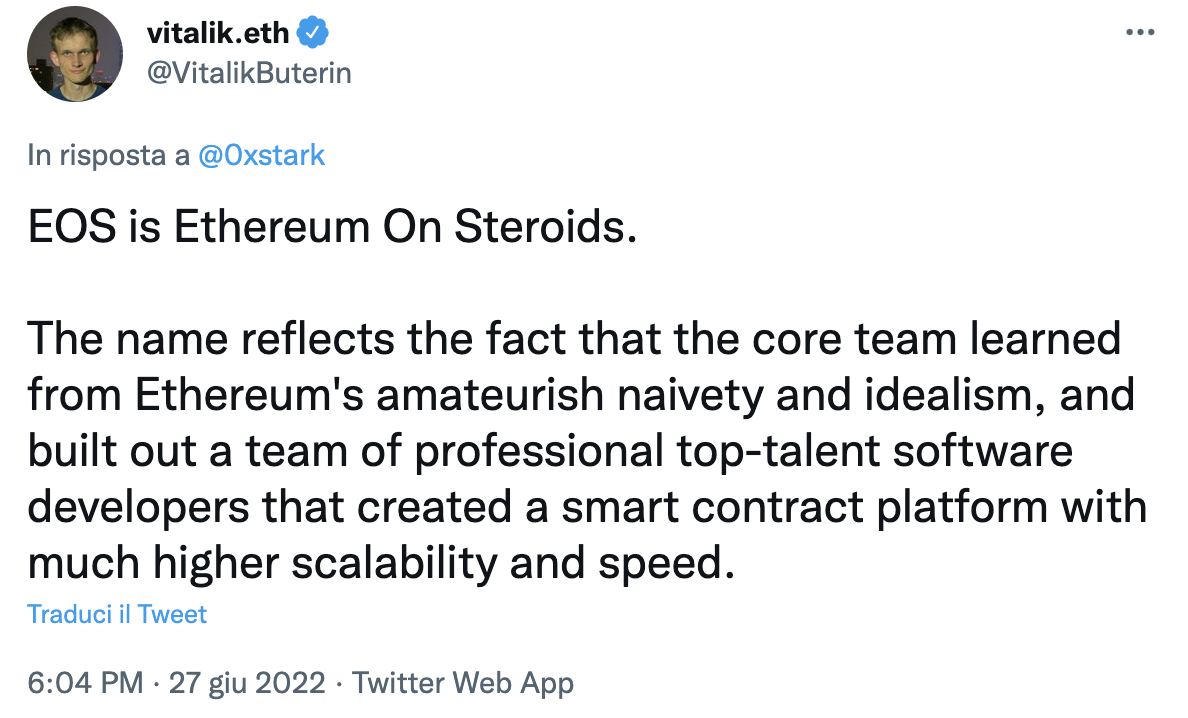Click the blue verified badge

tap(312, 33)
